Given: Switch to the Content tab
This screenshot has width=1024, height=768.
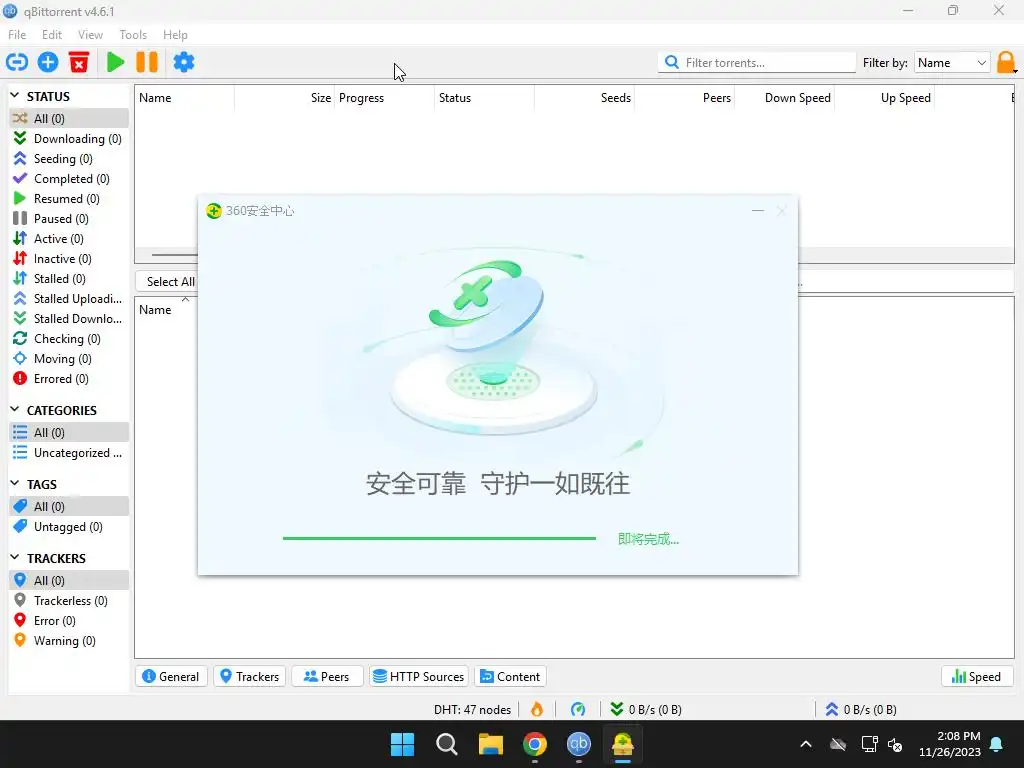Looking at the screenshot, I should pyautogui.click(x=510, y=677).
